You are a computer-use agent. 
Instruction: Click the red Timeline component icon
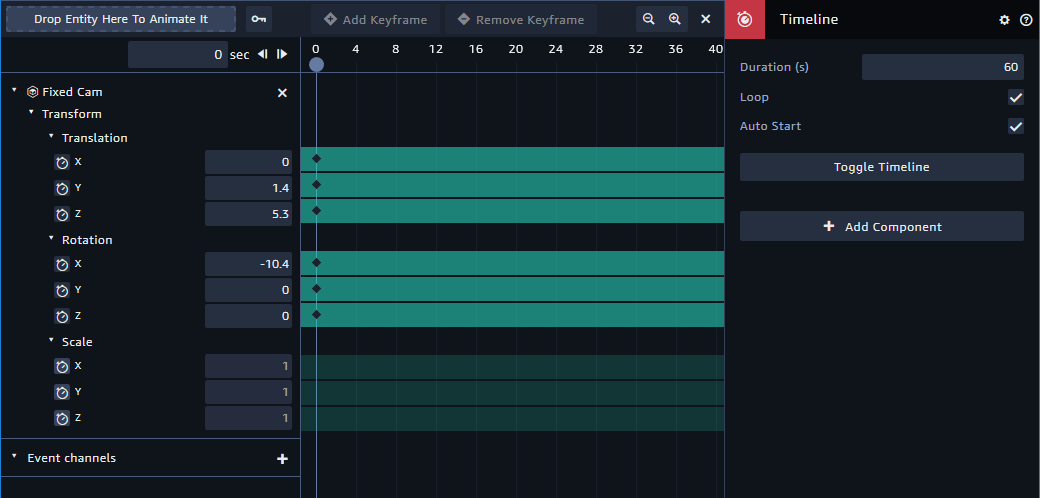tap(745, 19)
